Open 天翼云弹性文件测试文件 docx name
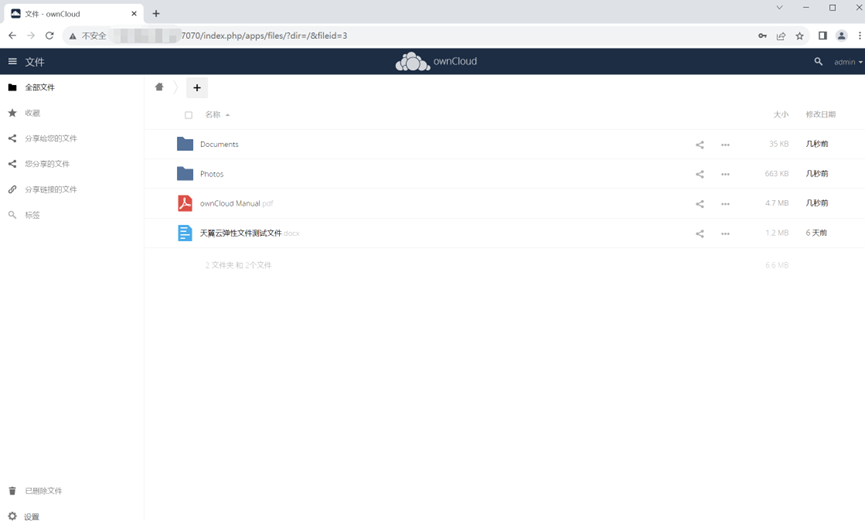Screen dimensions: 865x521 [249, 233]
